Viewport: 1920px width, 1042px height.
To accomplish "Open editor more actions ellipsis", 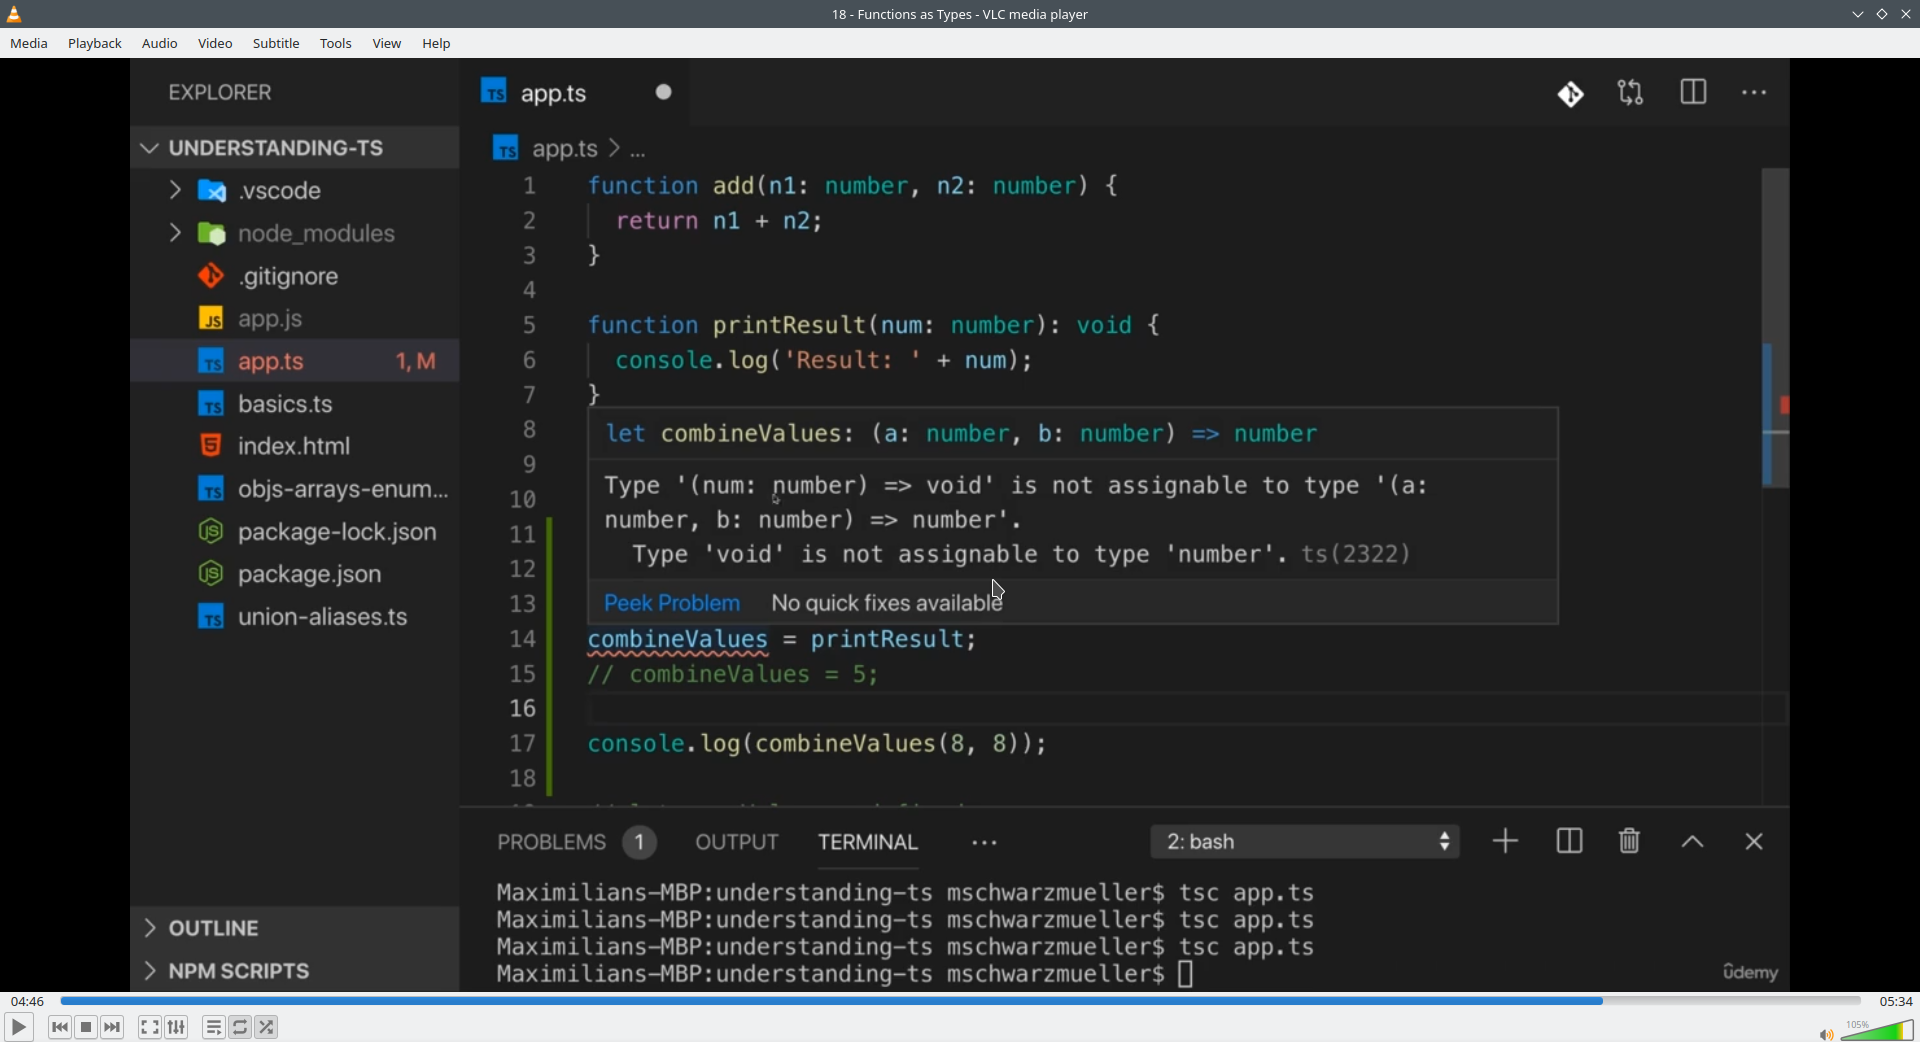I will [1755, 93].
